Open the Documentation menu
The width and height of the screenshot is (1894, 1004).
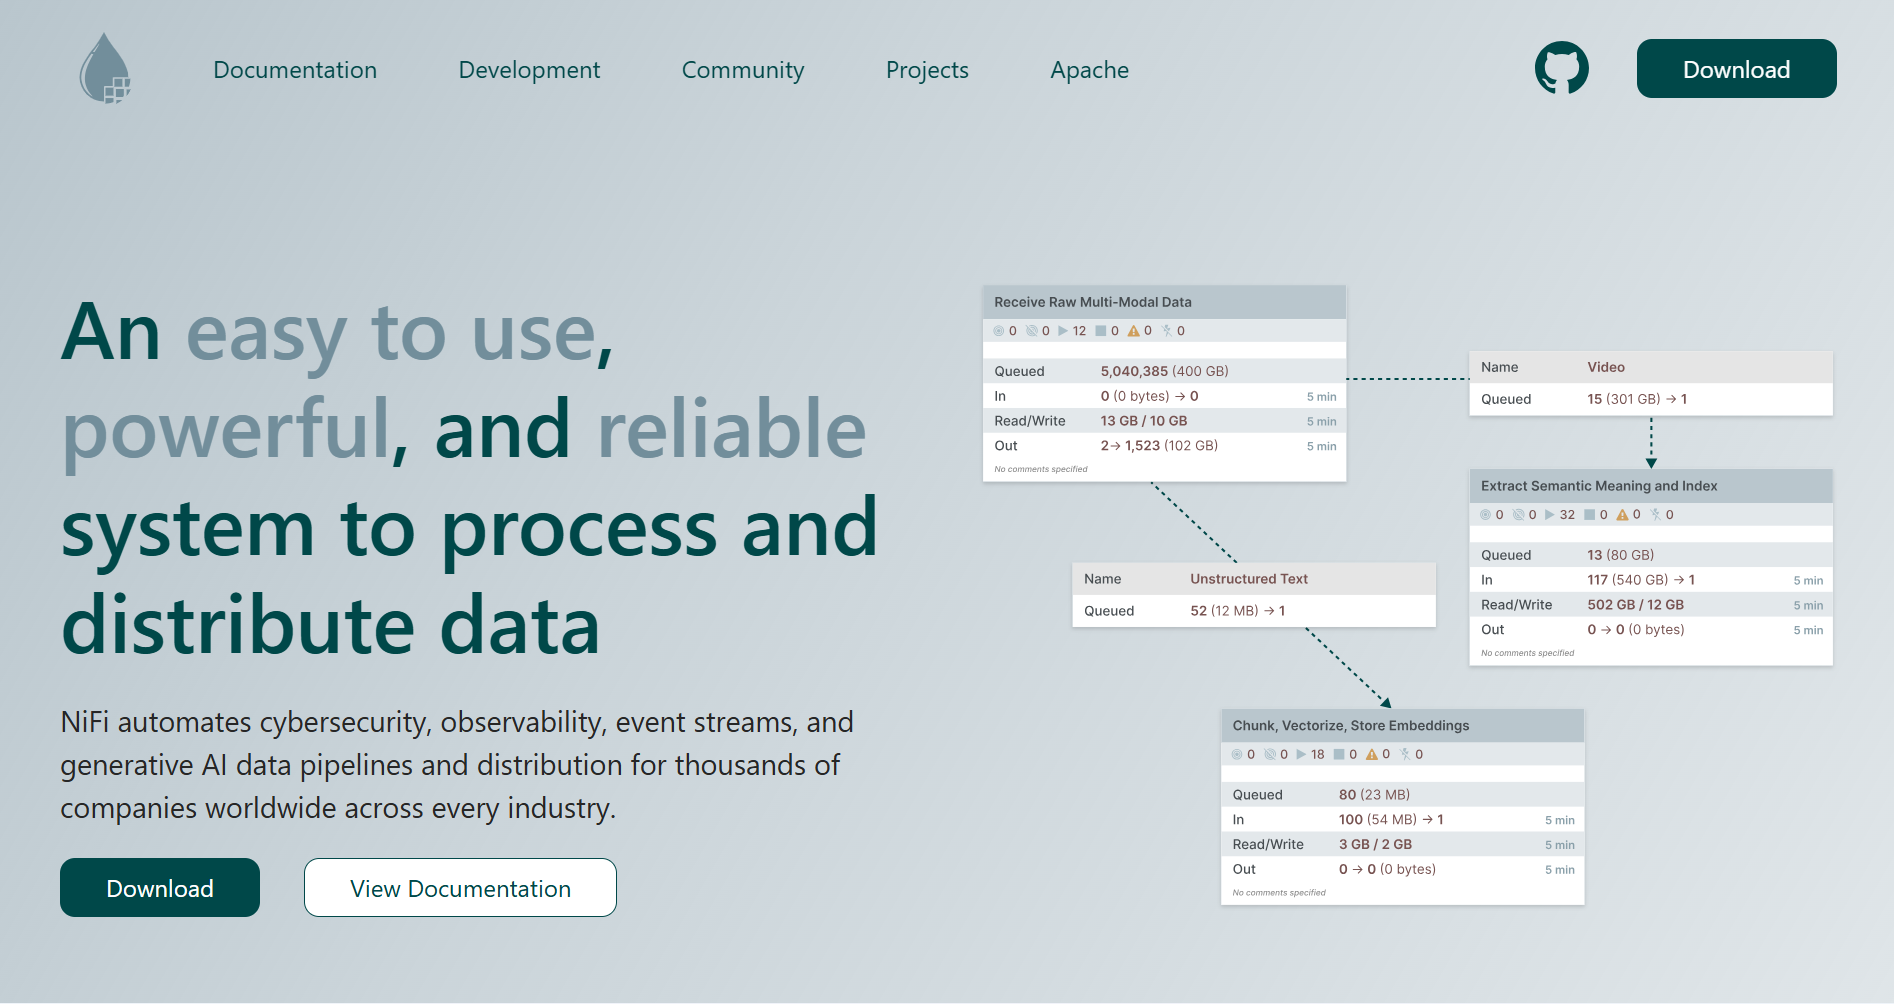[295, 70]
